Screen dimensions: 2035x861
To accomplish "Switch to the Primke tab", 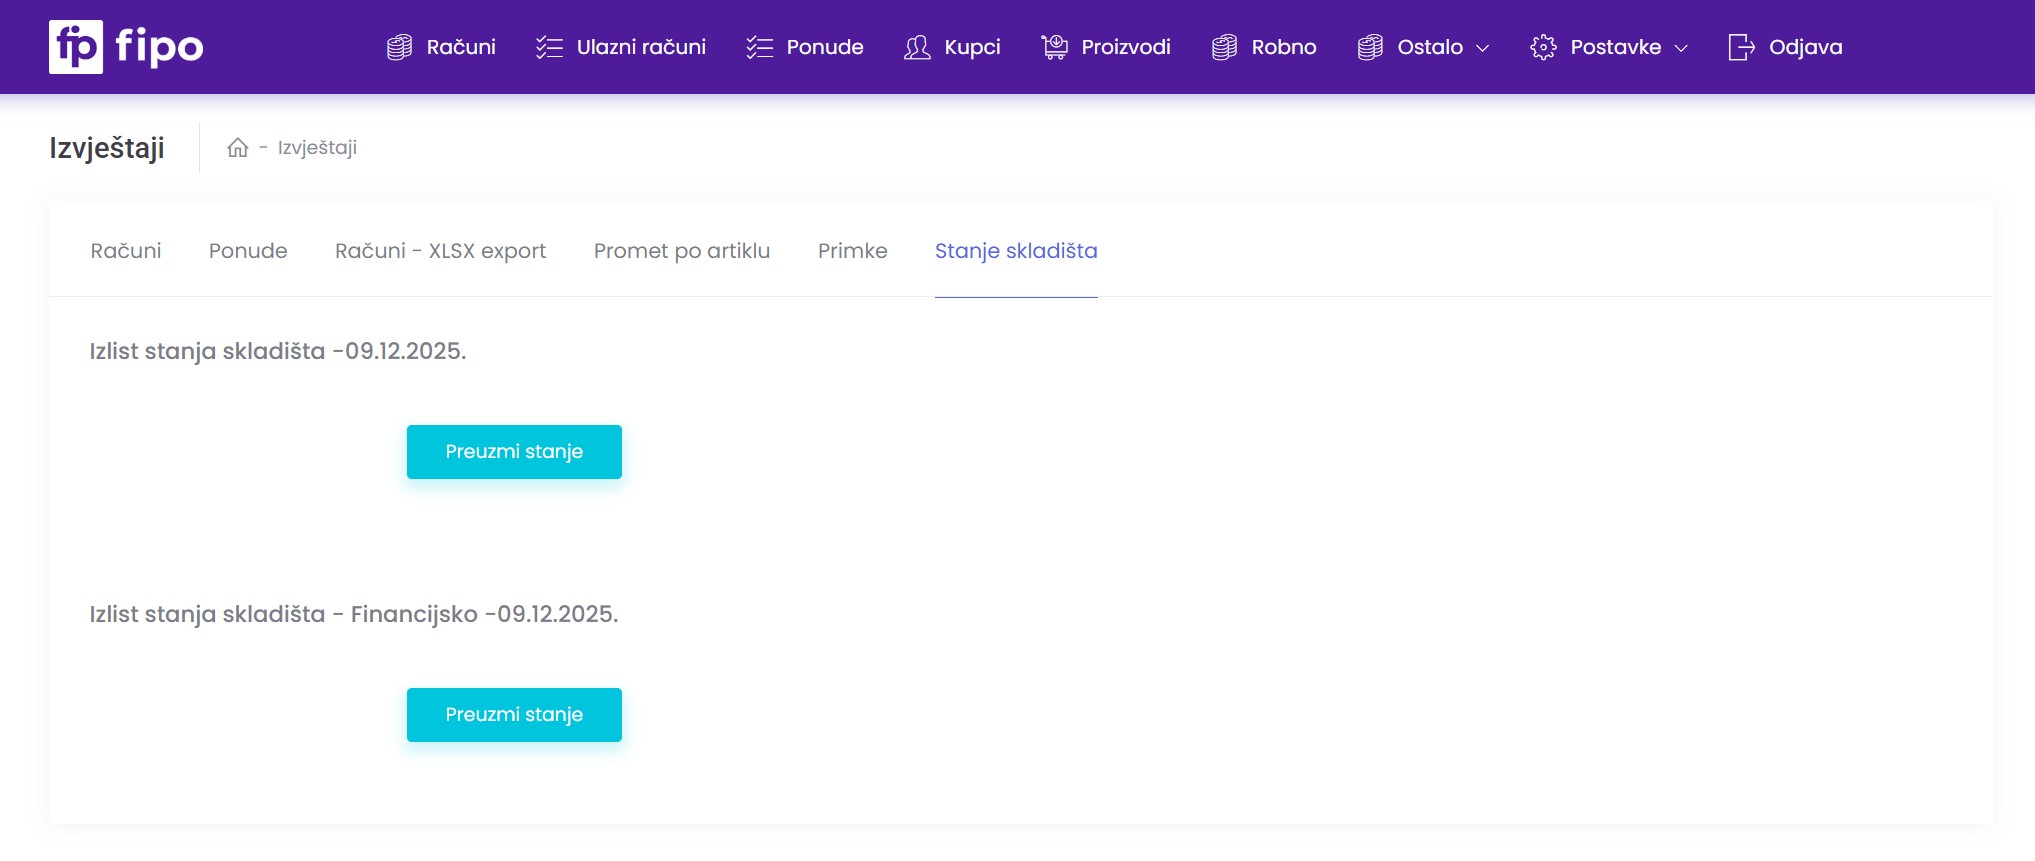I will (852, 251).
